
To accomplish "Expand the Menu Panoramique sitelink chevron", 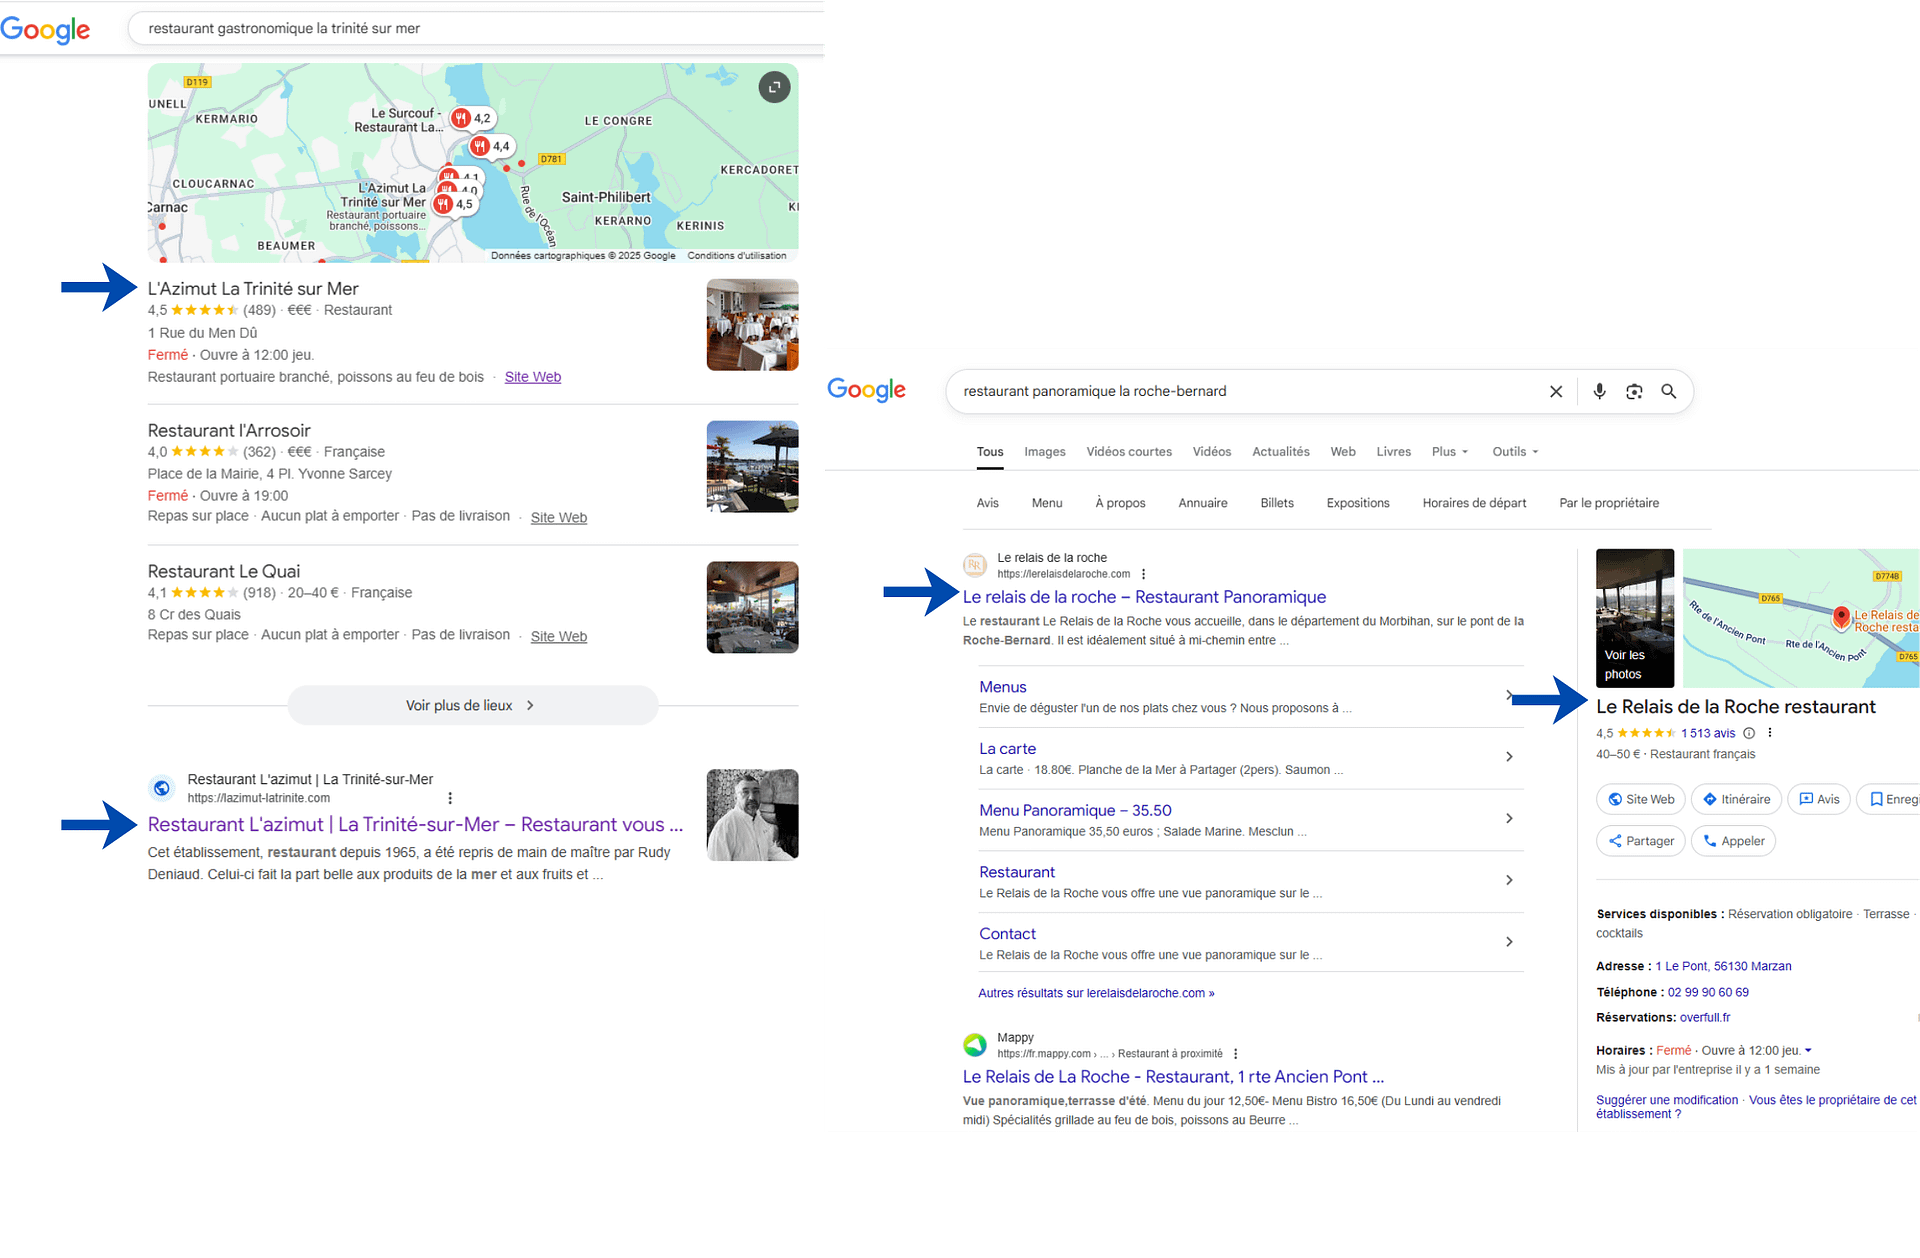I will point(1509,819).
